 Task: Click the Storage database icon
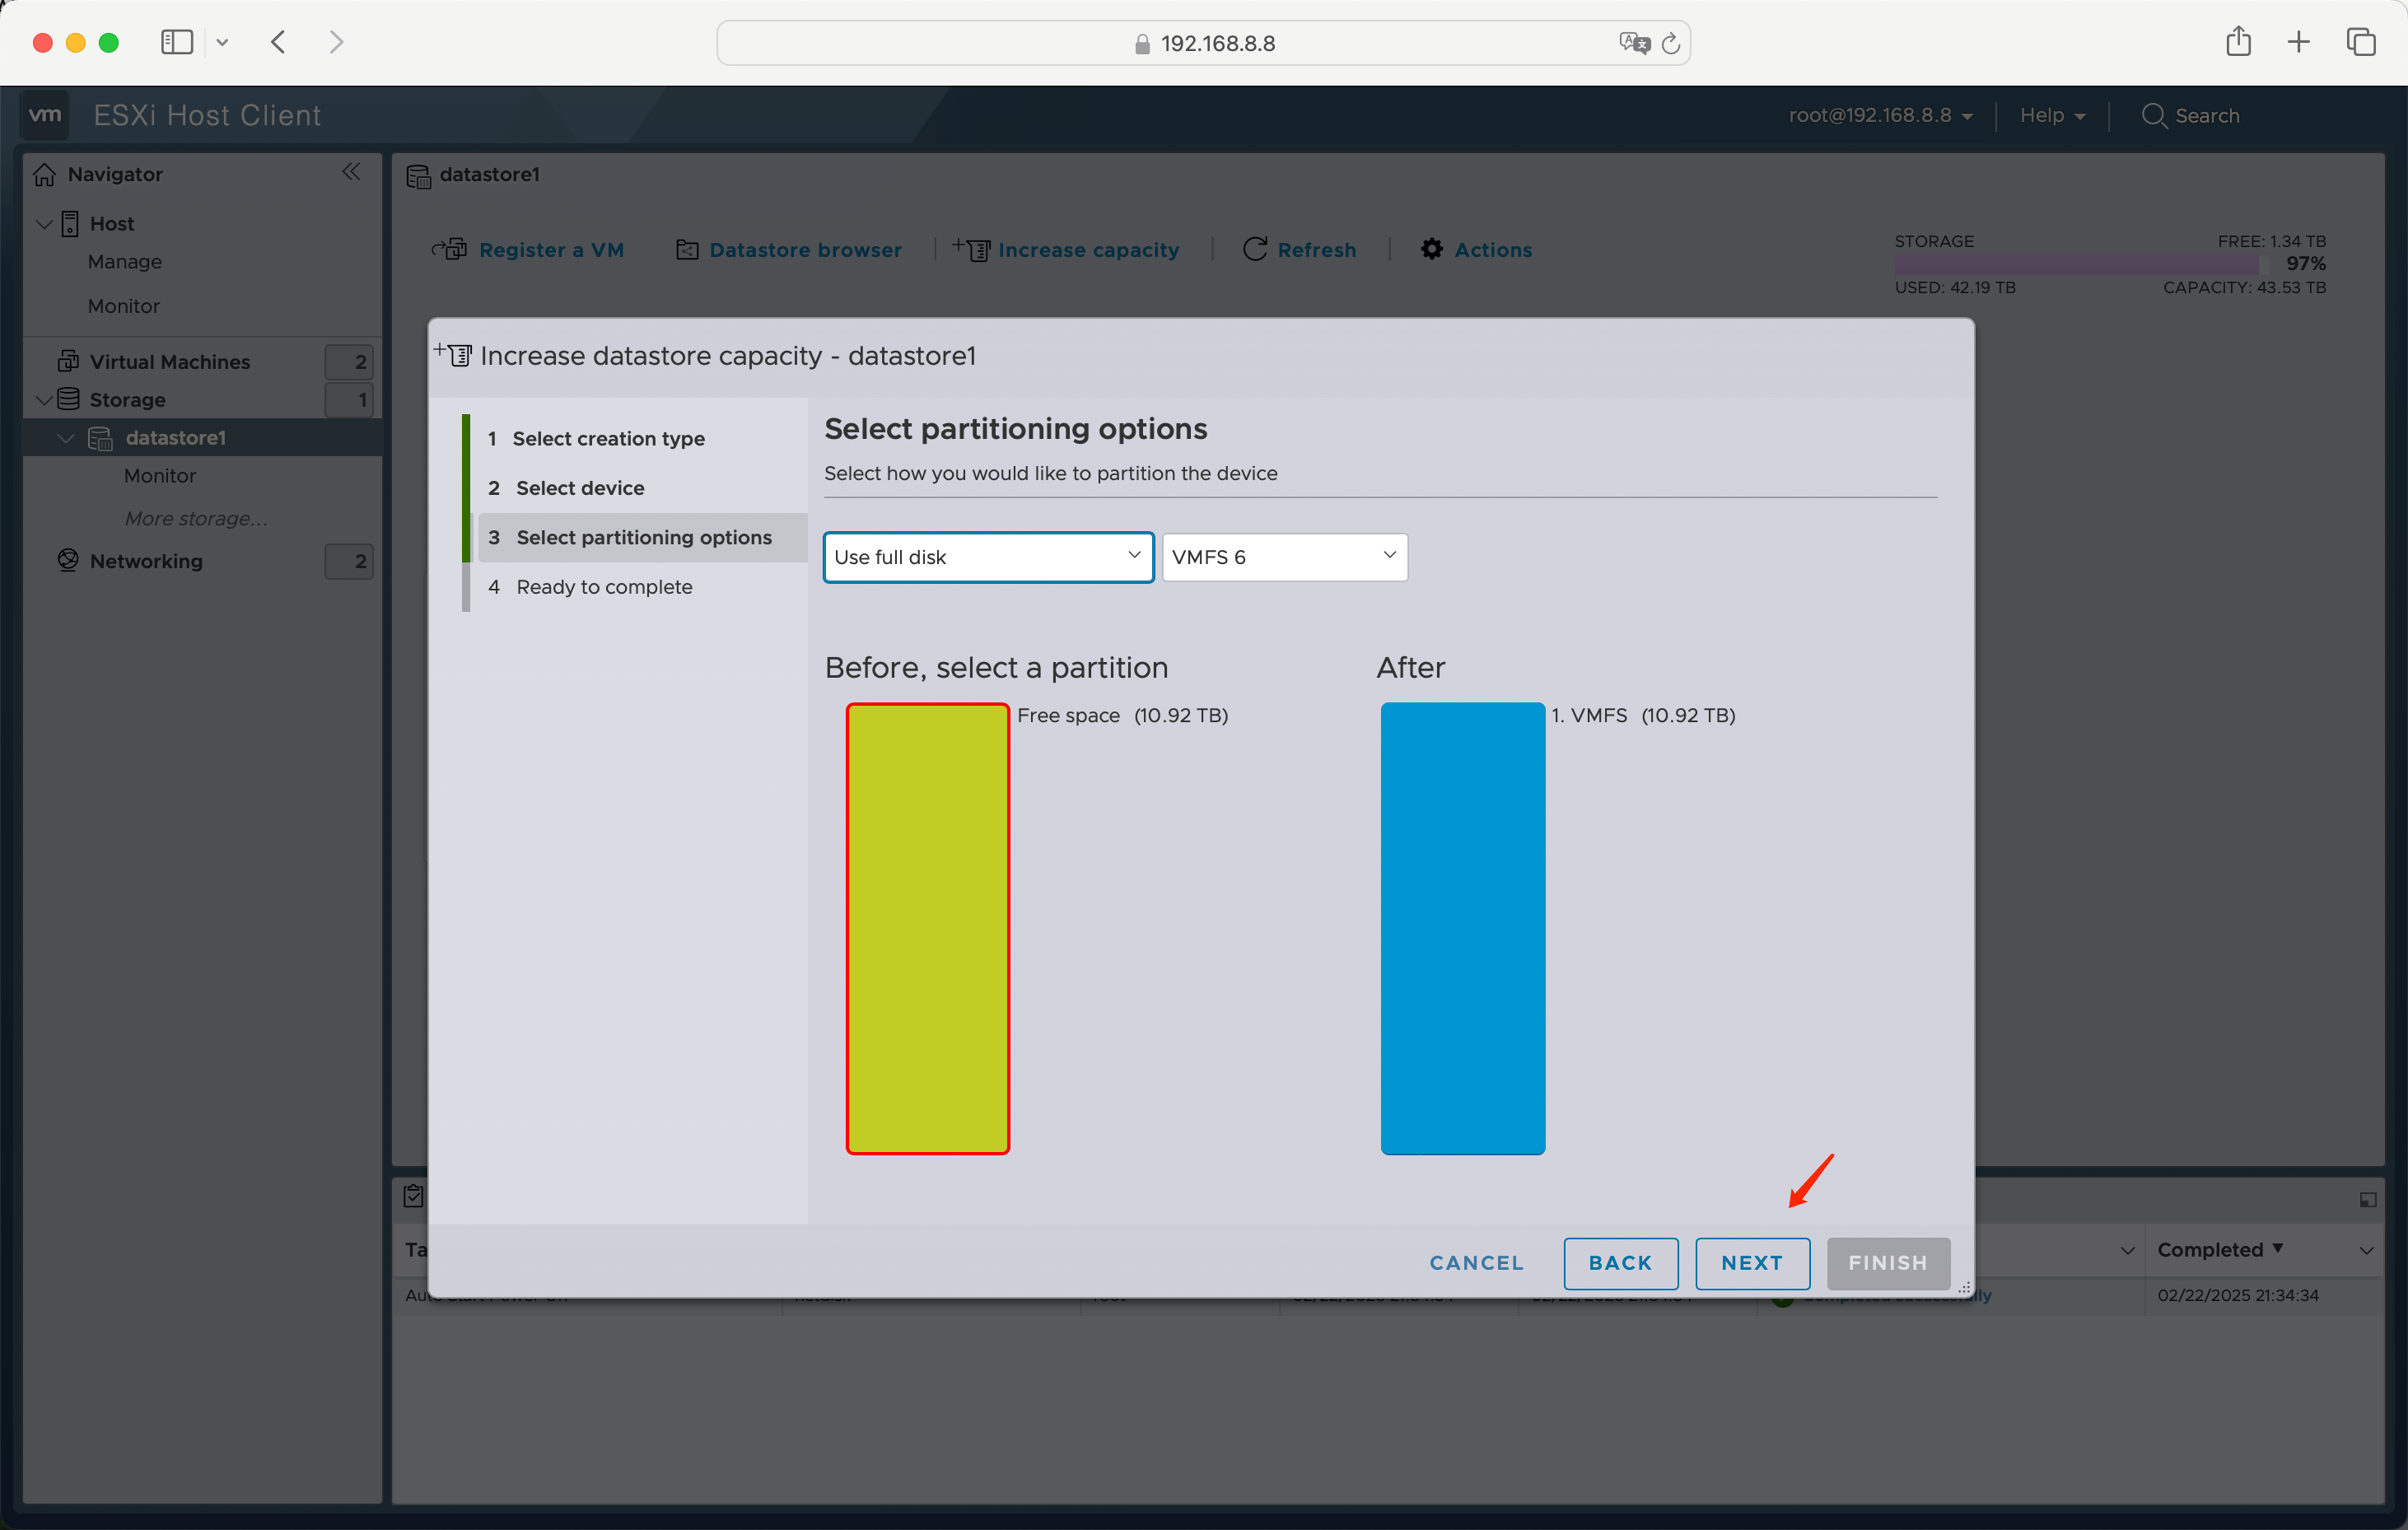68,399
